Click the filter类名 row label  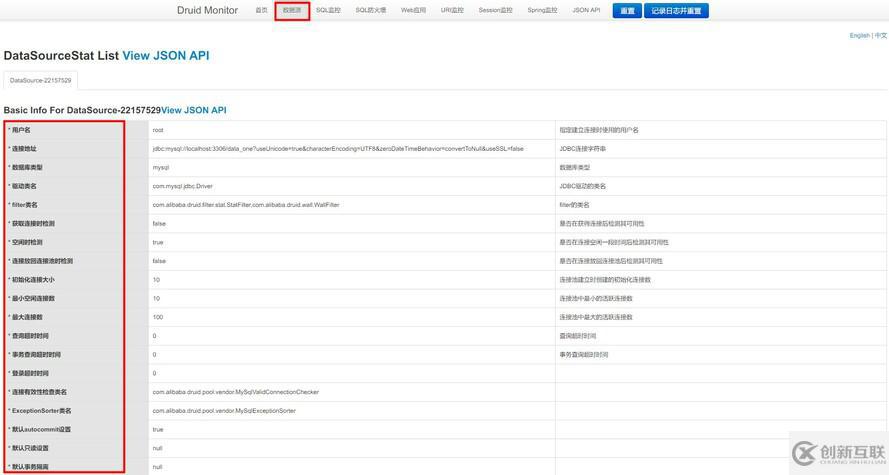pyautogui.click(x=25, y=205)
